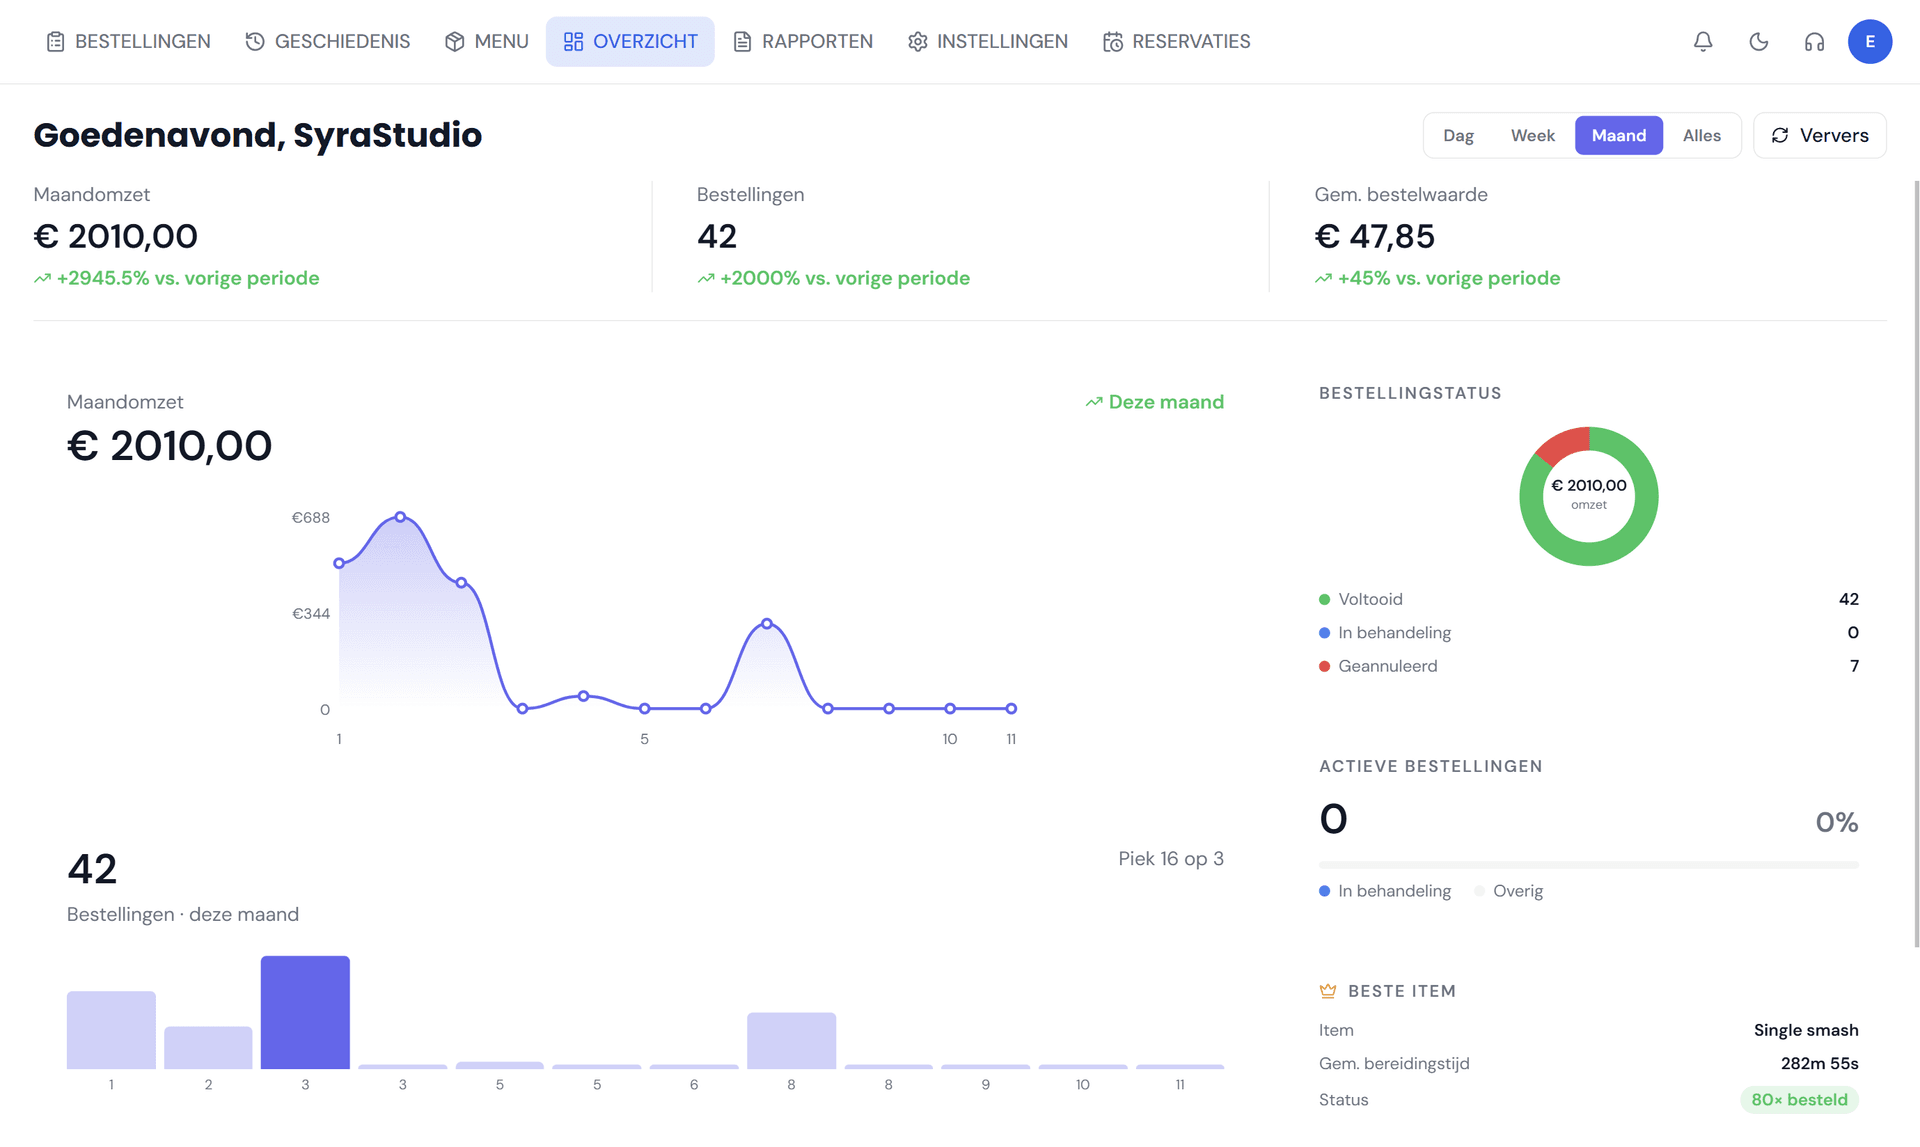Open the Reservaties tab

[1176, 42]
